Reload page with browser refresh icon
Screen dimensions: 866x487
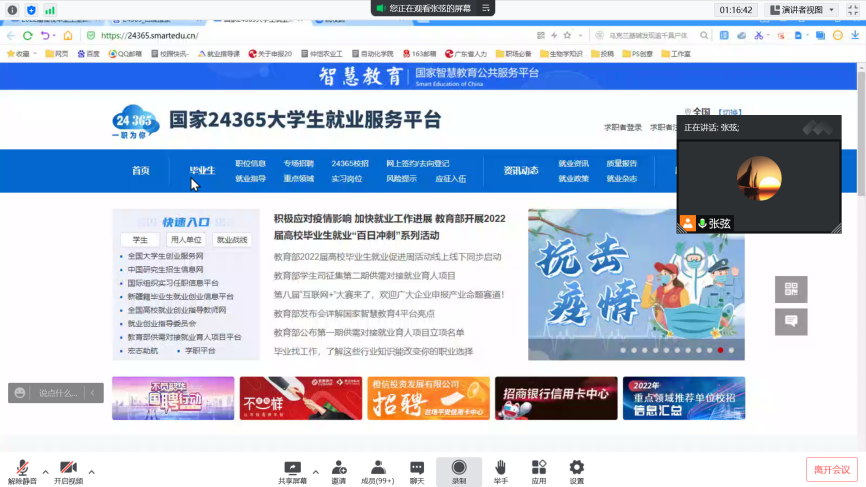pyautogui.click(x=28, y=35)
